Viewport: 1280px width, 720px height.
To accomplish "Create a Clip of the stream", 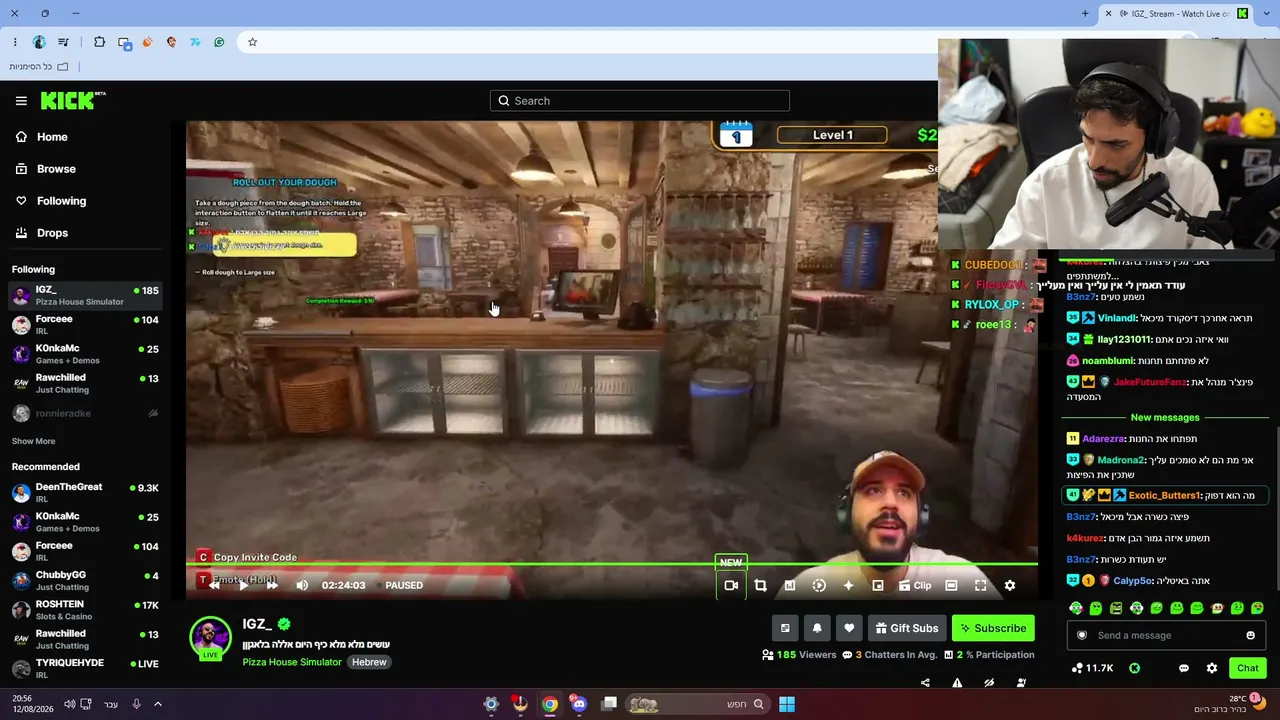I will 915,585.
